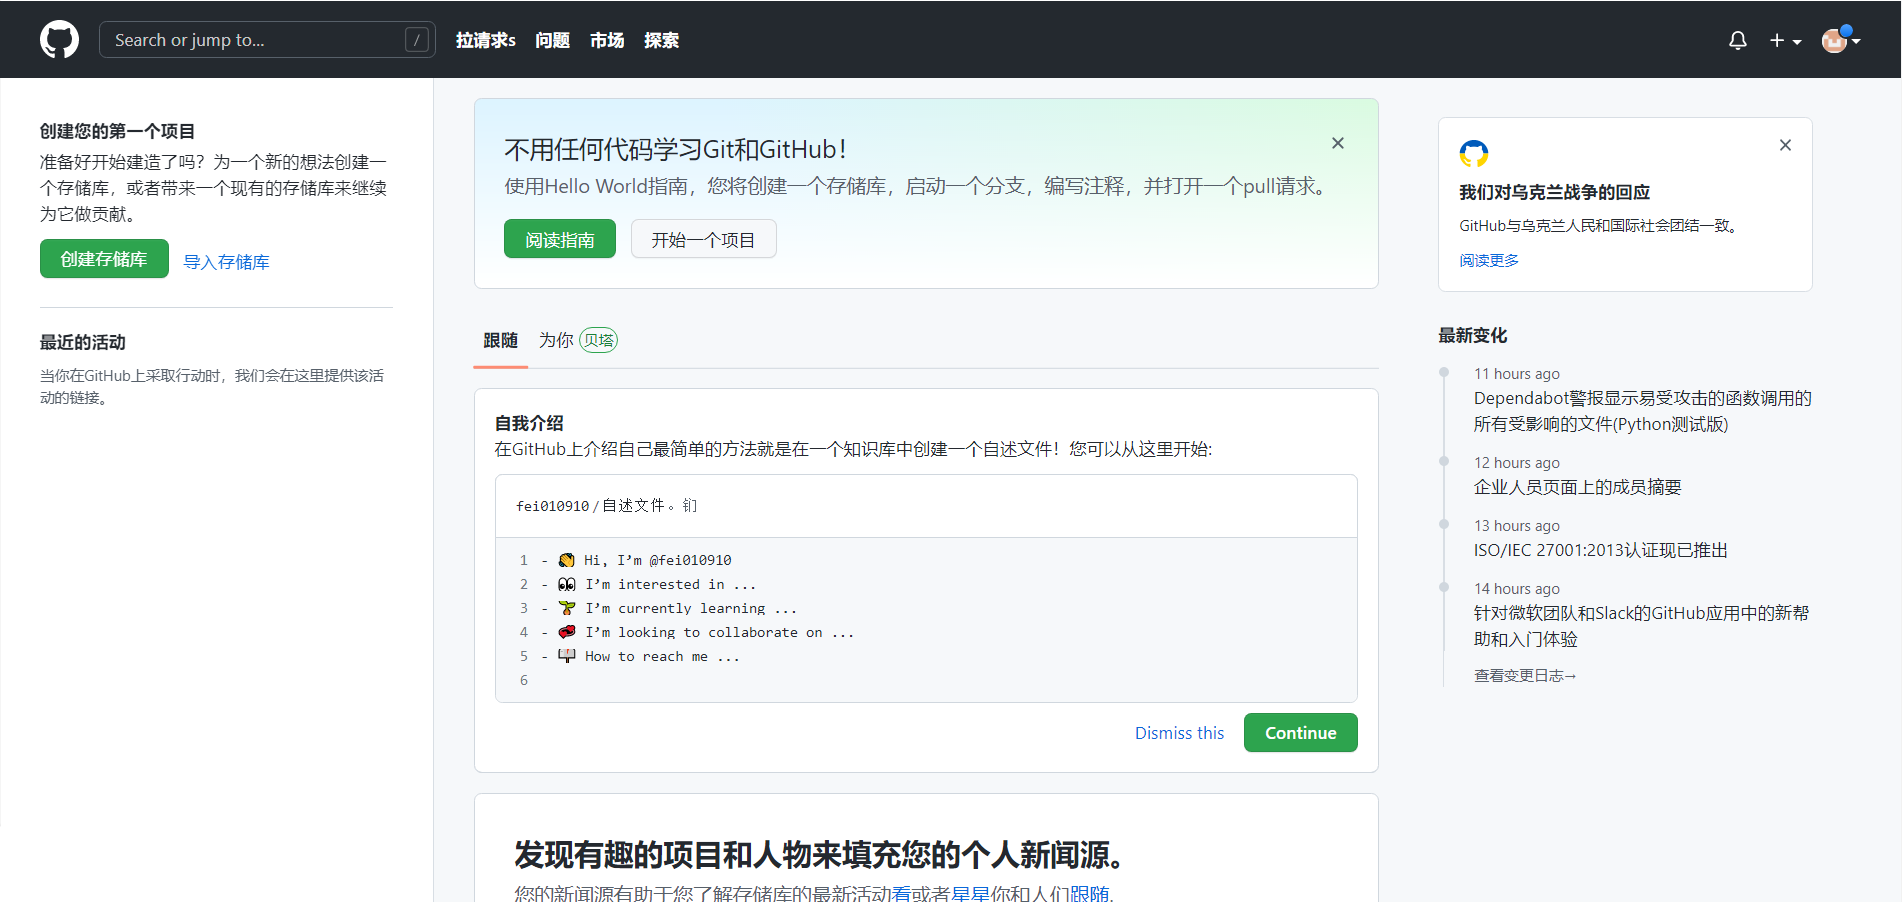Click the eyes emoji on line 2
The width and height of the screenshot is (1902, 902).
point(567,584)
